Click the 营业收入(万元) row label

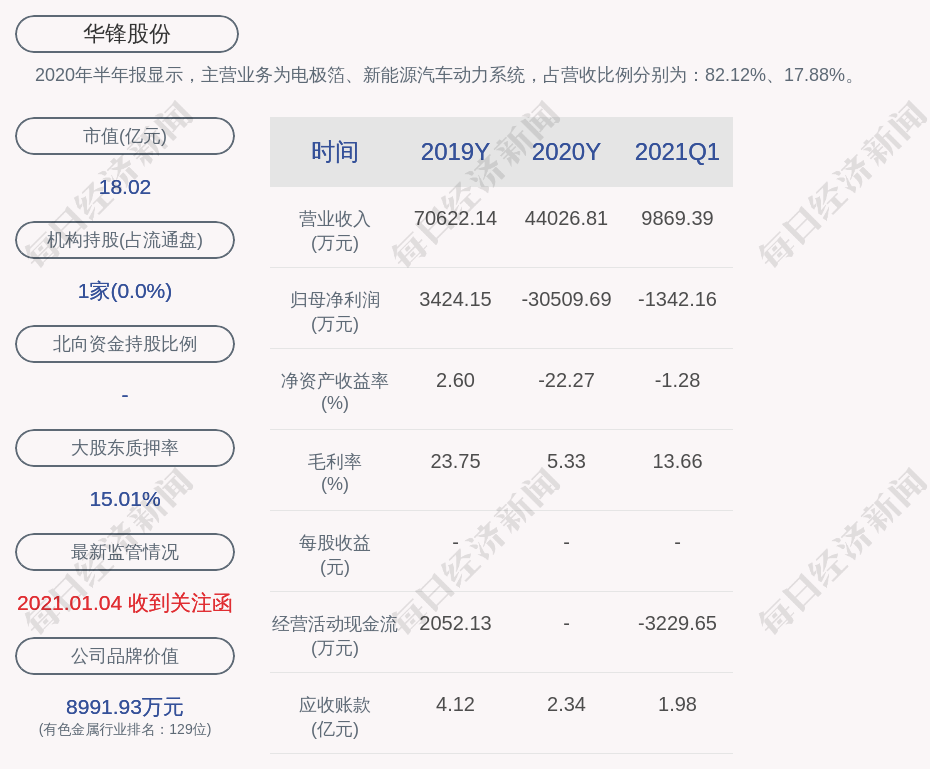pyautogui.click(x=335, y=230)
